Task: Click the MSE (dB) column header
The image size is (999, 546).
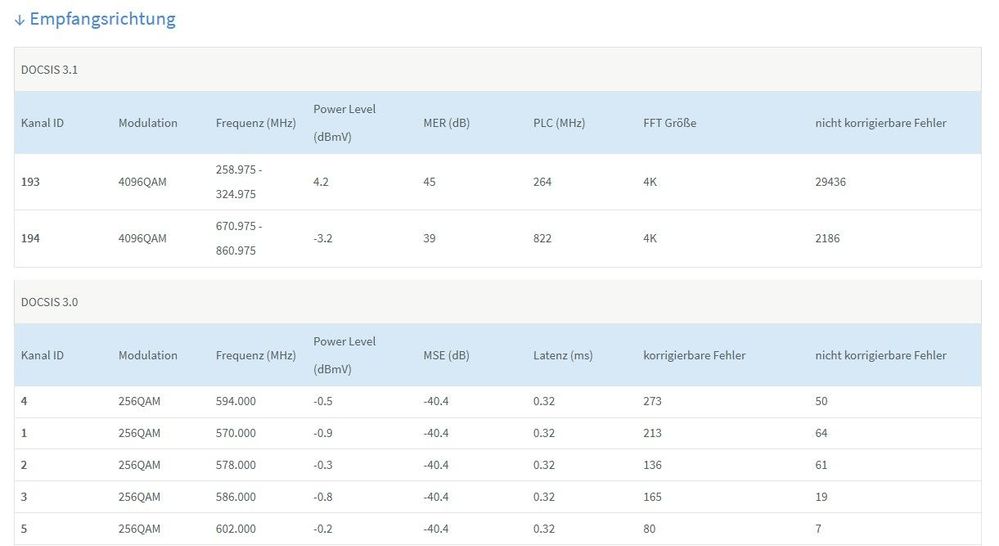Action: [445, 355]
